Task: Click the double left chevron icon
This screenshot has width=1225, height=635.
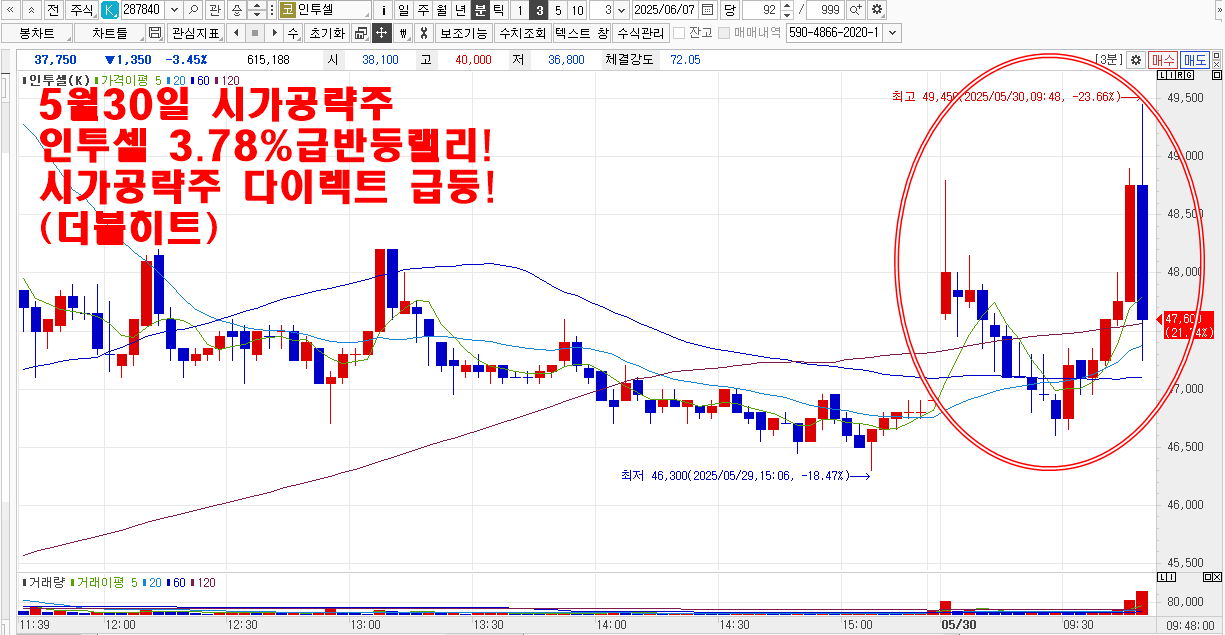Action: click(12, 10)
